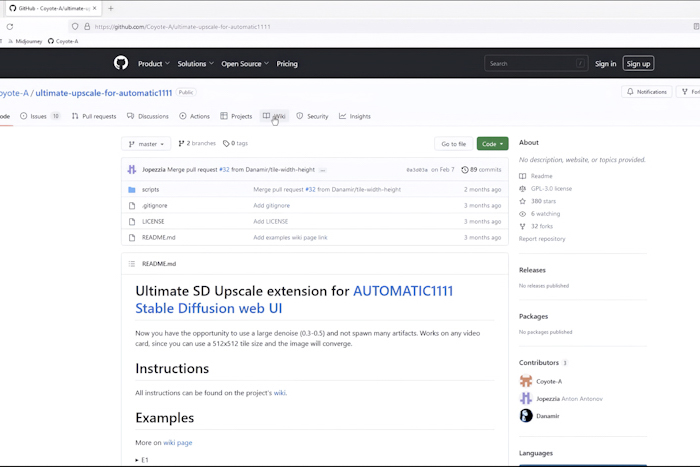The width and height of the screenshot is (700, 467).
Task: Switch to the Projects tab
Action: coord(236,116)
